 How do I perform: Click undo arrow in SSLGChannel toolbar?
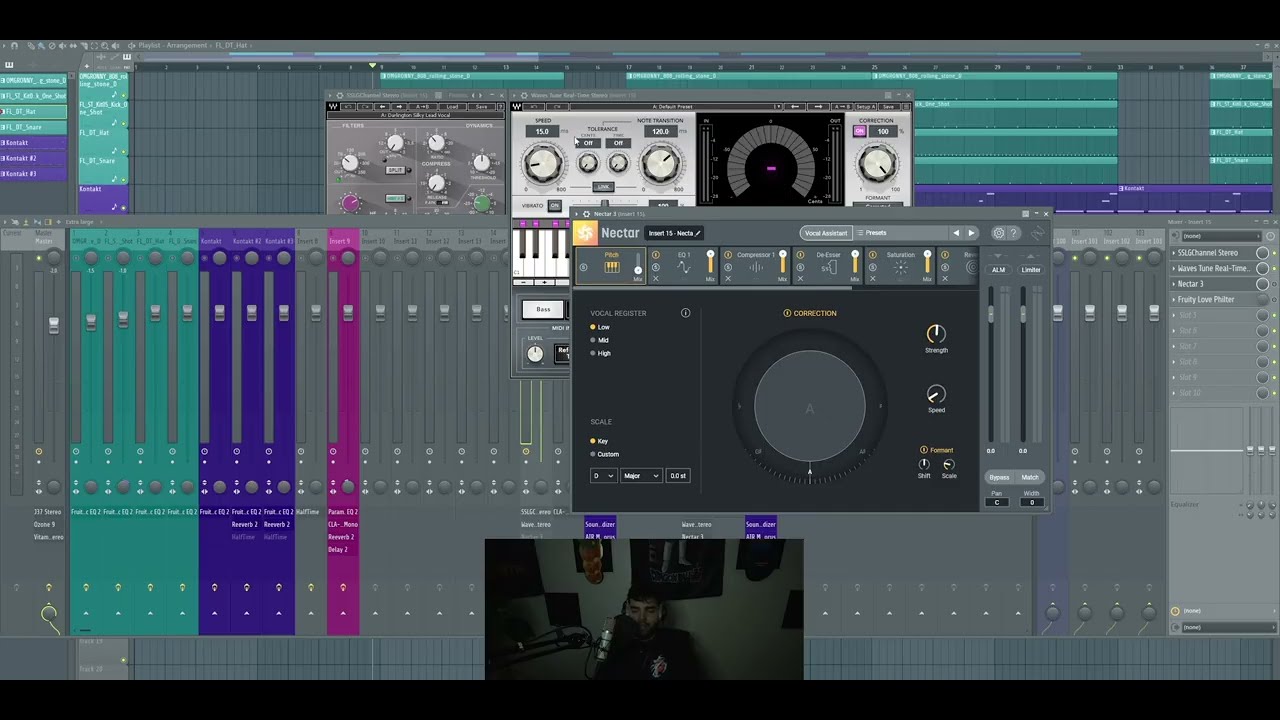coord(348,107)
